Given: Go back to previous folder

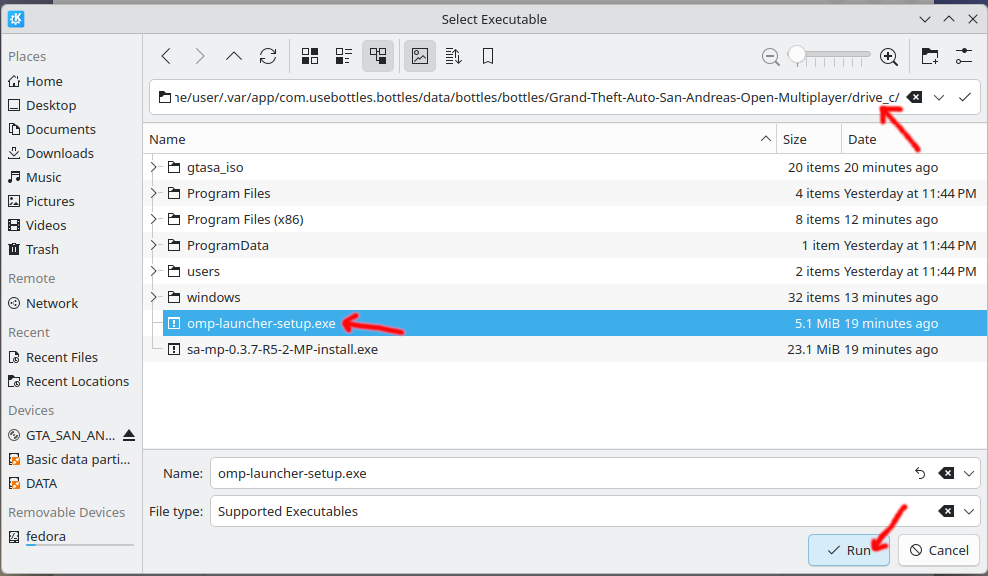Looking at the screenshot, I should click(x=166, y=57).
